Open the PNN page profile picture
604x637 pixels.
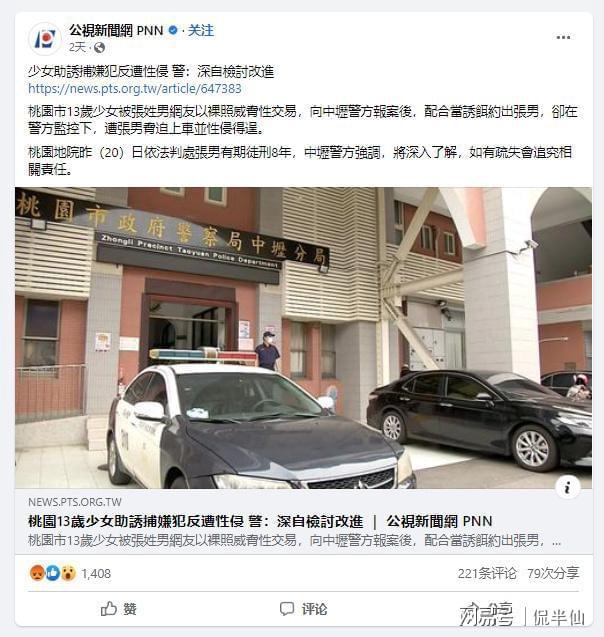point(45,39)
